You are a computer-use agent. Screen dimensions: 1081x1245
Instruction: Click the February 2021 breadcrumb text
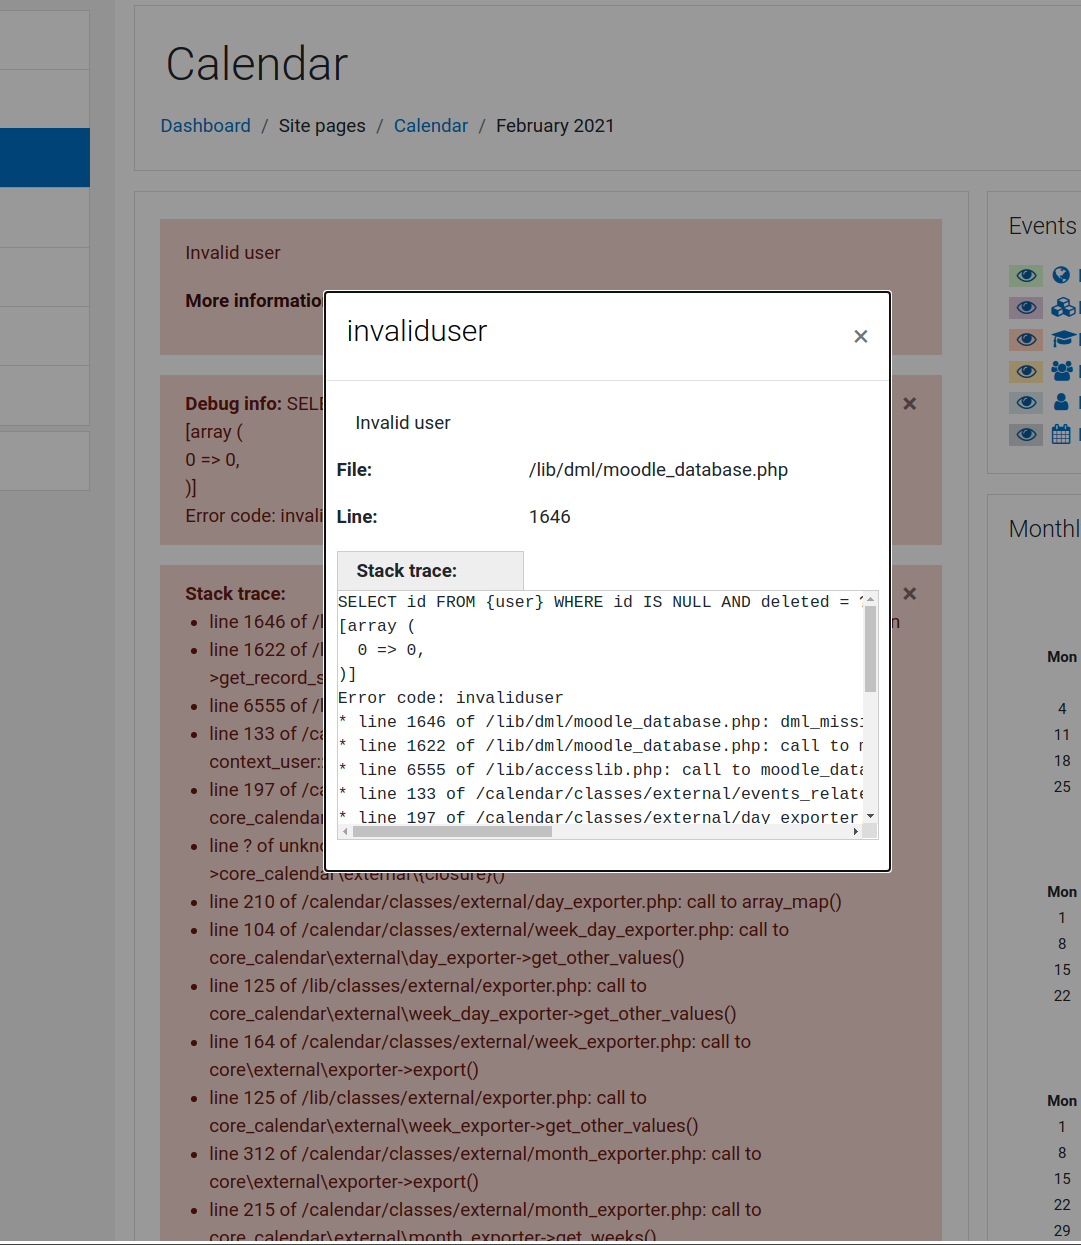555,126
